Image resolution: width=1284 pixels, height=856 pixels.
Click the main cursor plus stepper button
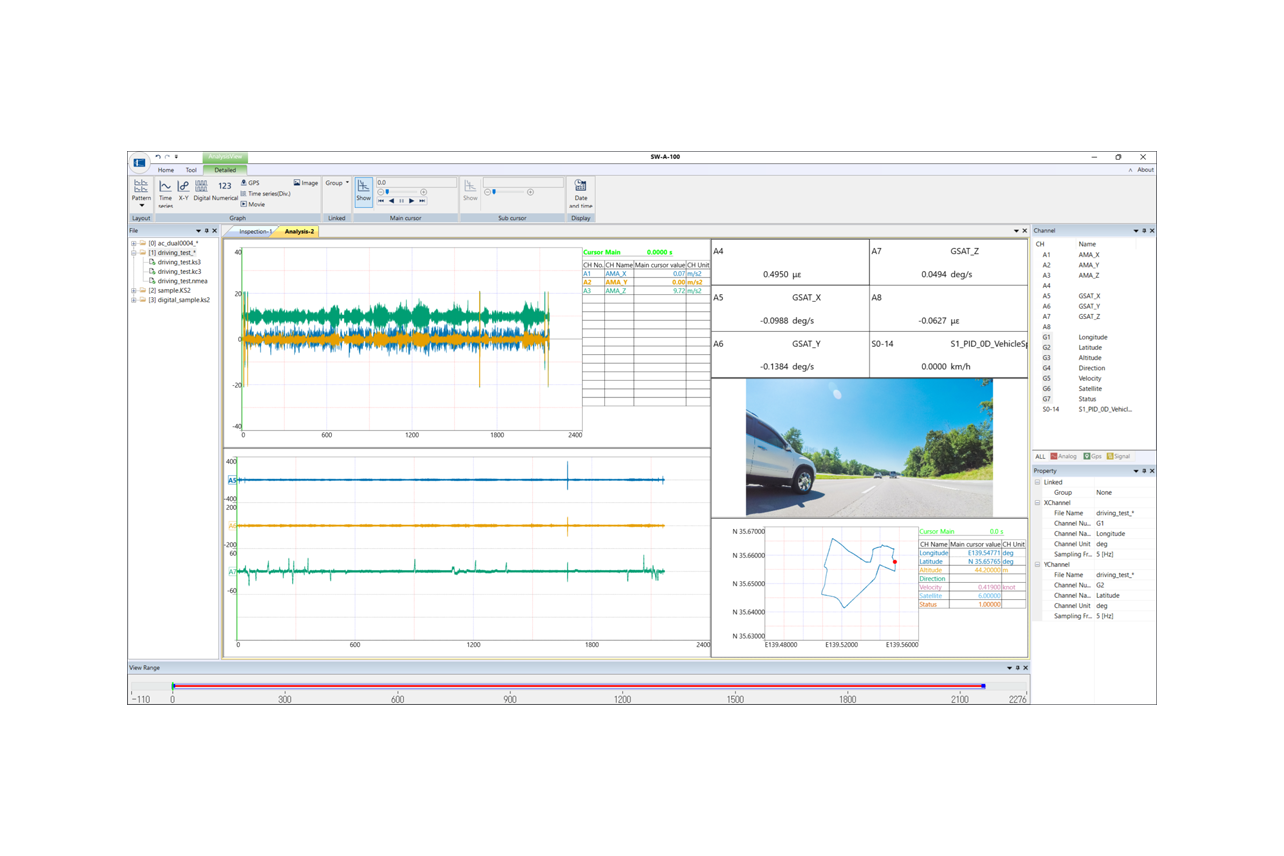[x=424, y=192]
